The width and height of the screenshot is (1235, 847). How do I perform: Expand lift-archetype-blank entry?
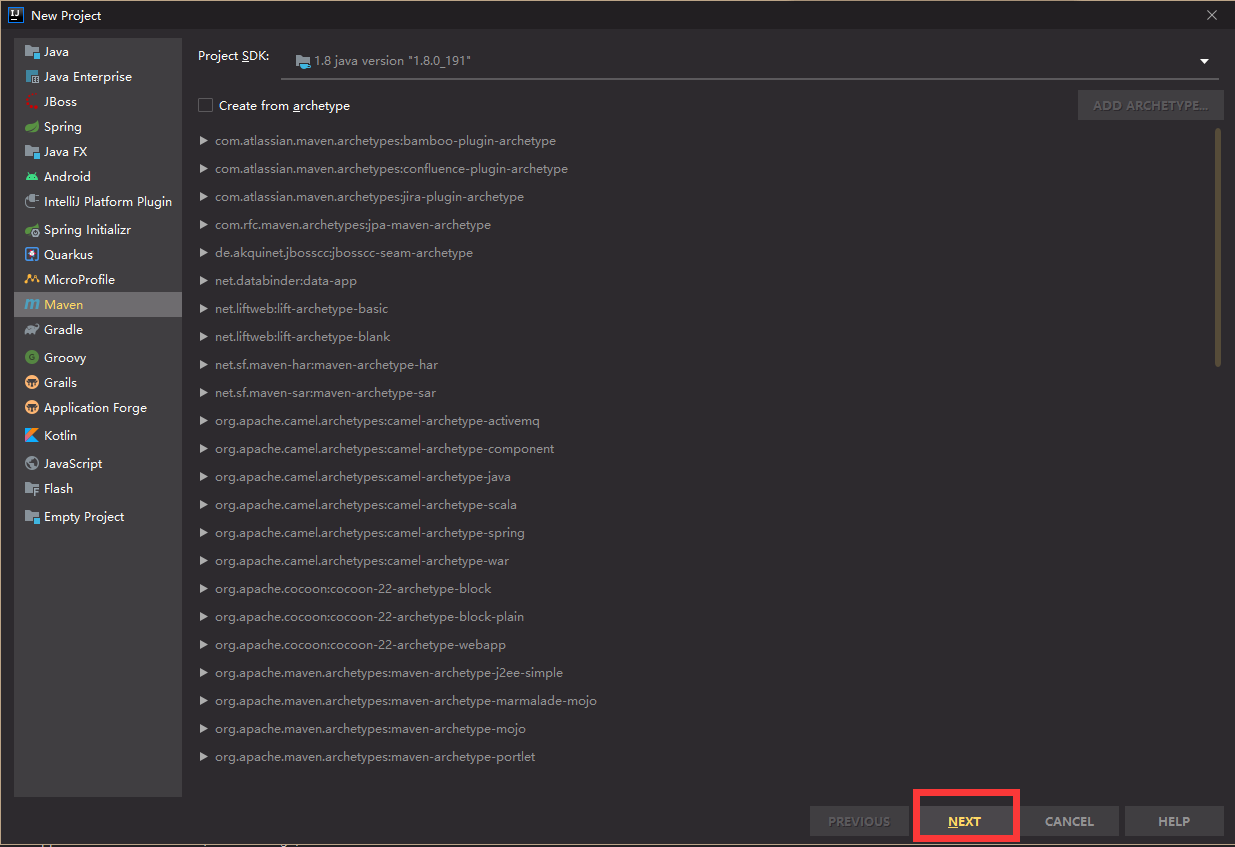click(x=204, y=337)
